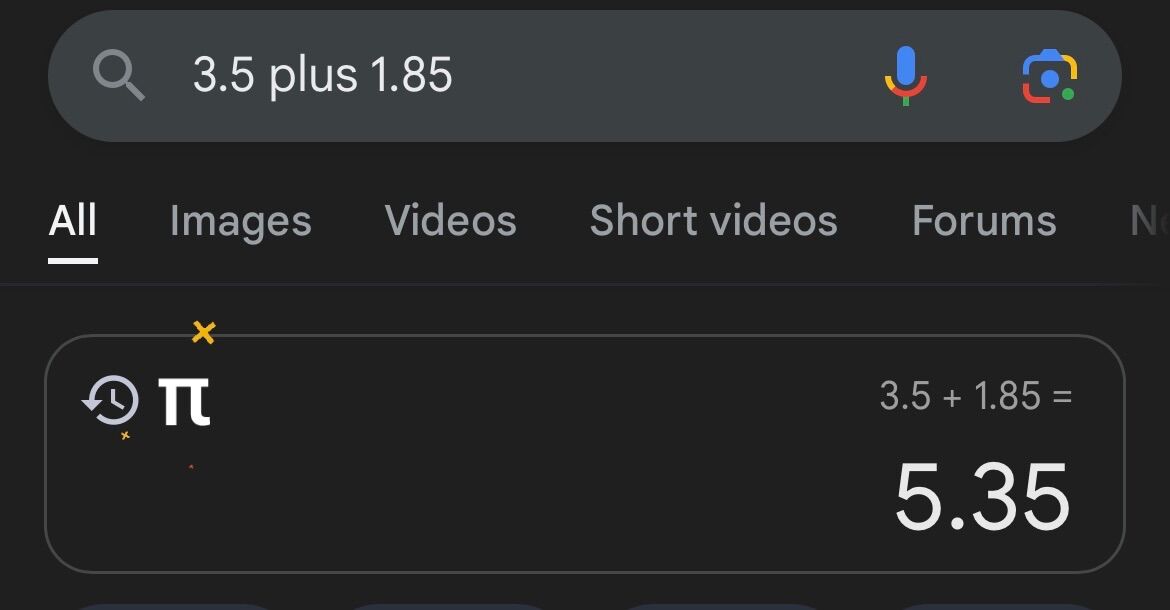
Task: Switch to the Images tab
Action: pyautogui.click(x=240, y=221)
